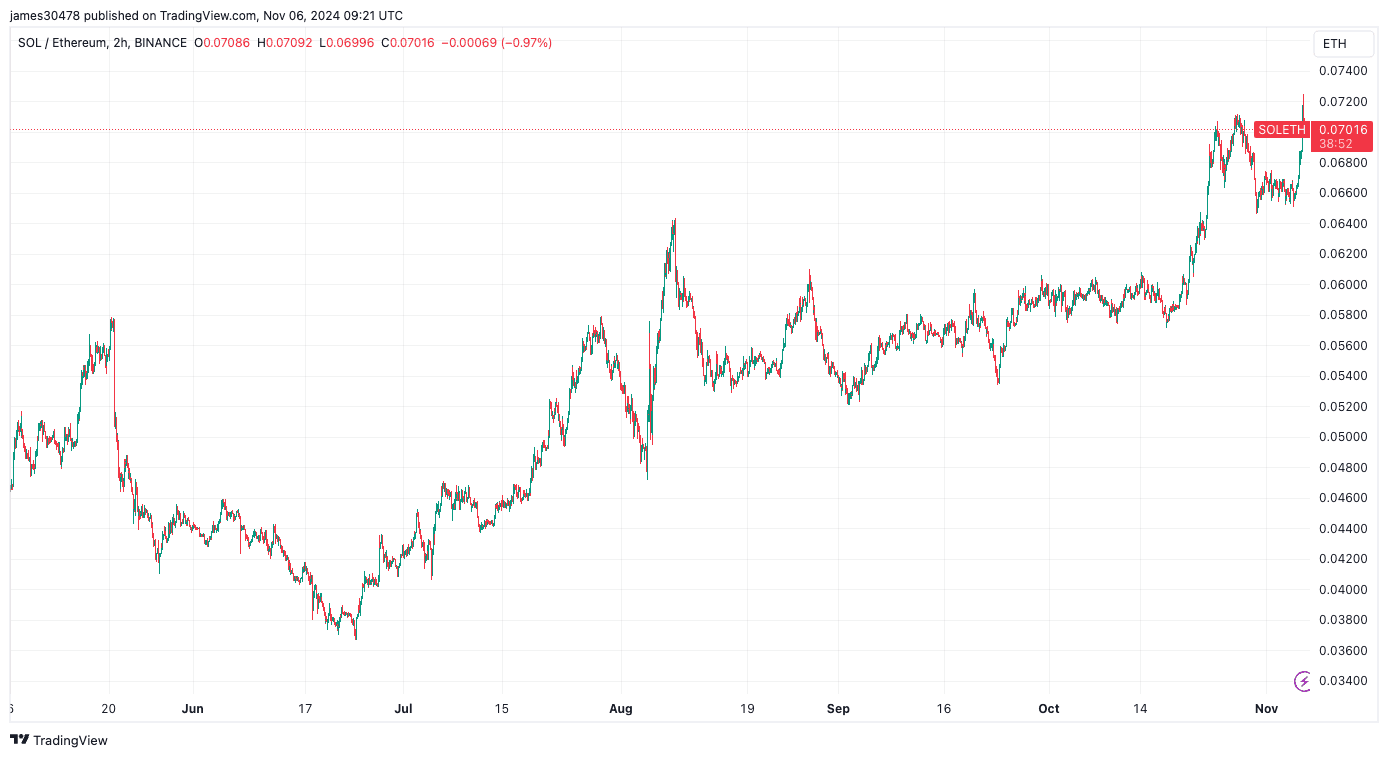Click the change value −0.00069 (−0.97%)
Screen dimensions: 1388x757
pyautogui.click(x=497, y=43)
